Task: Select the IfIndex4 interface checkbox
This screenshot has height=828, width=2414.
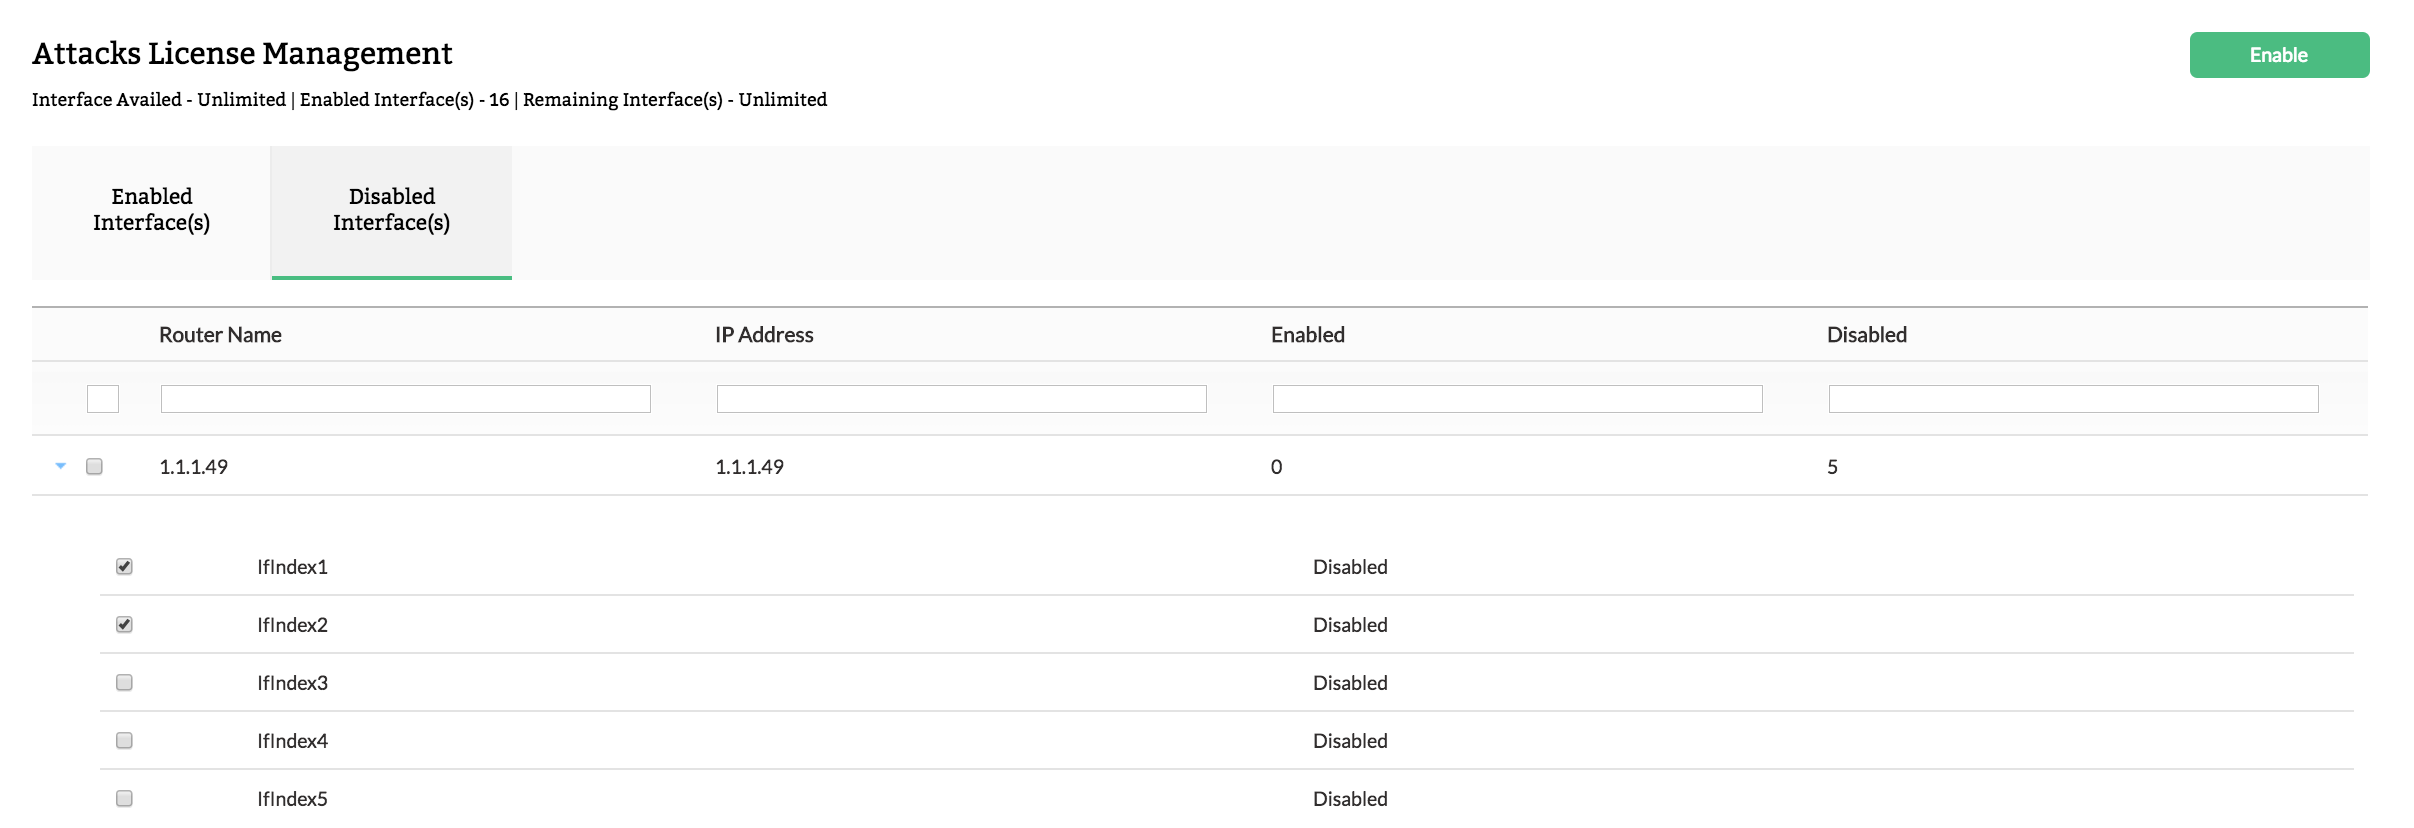Action: 124,741
